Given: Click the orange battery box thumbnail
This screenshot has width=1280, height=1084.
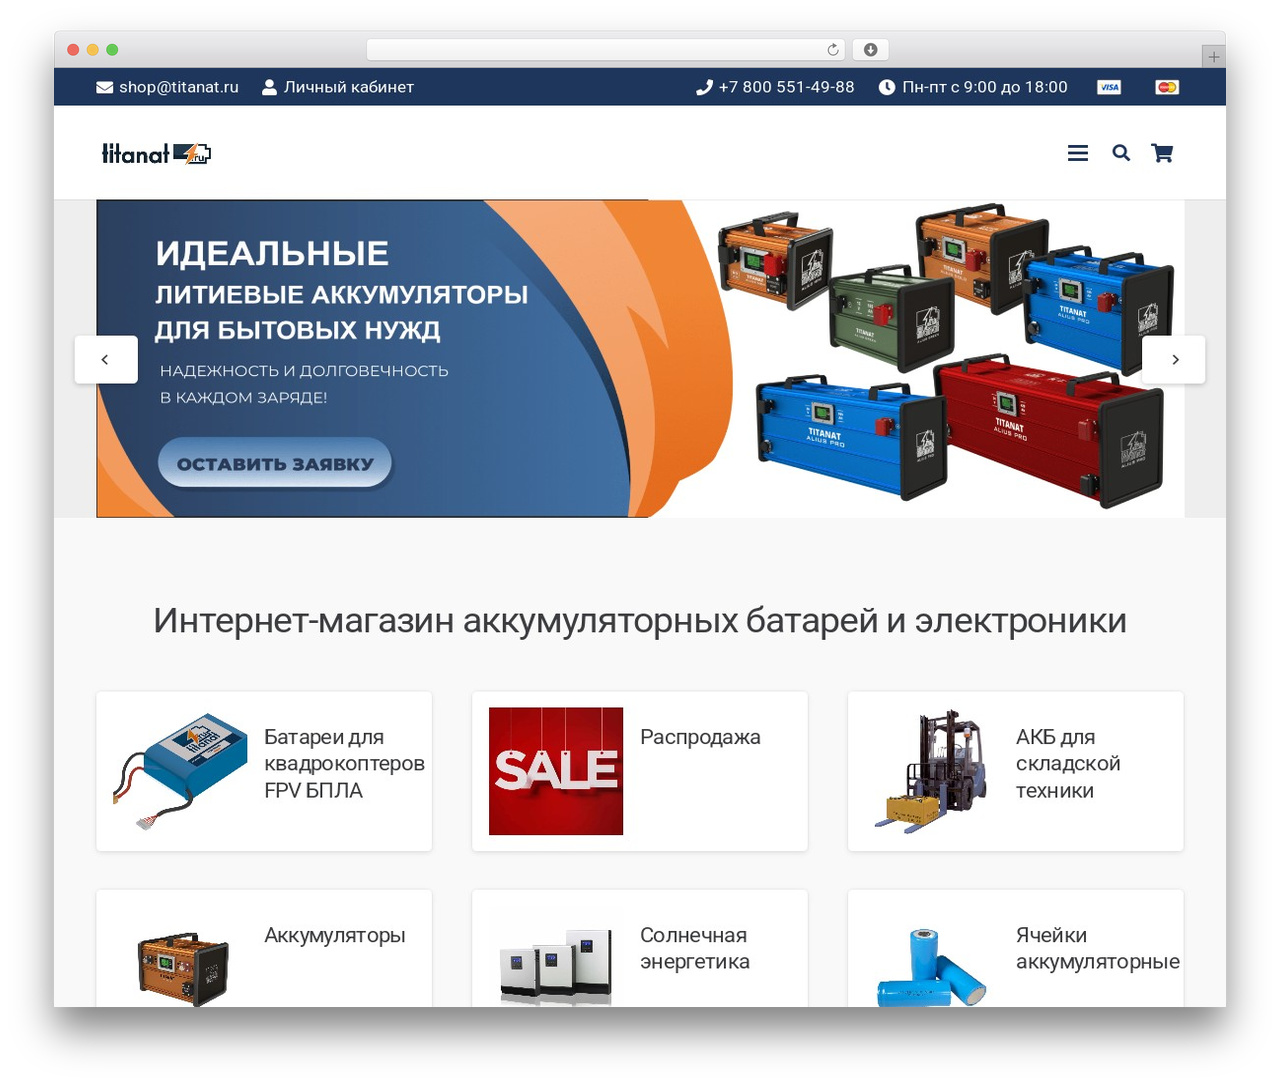Looking at the screenshot, I should point(182,968).
